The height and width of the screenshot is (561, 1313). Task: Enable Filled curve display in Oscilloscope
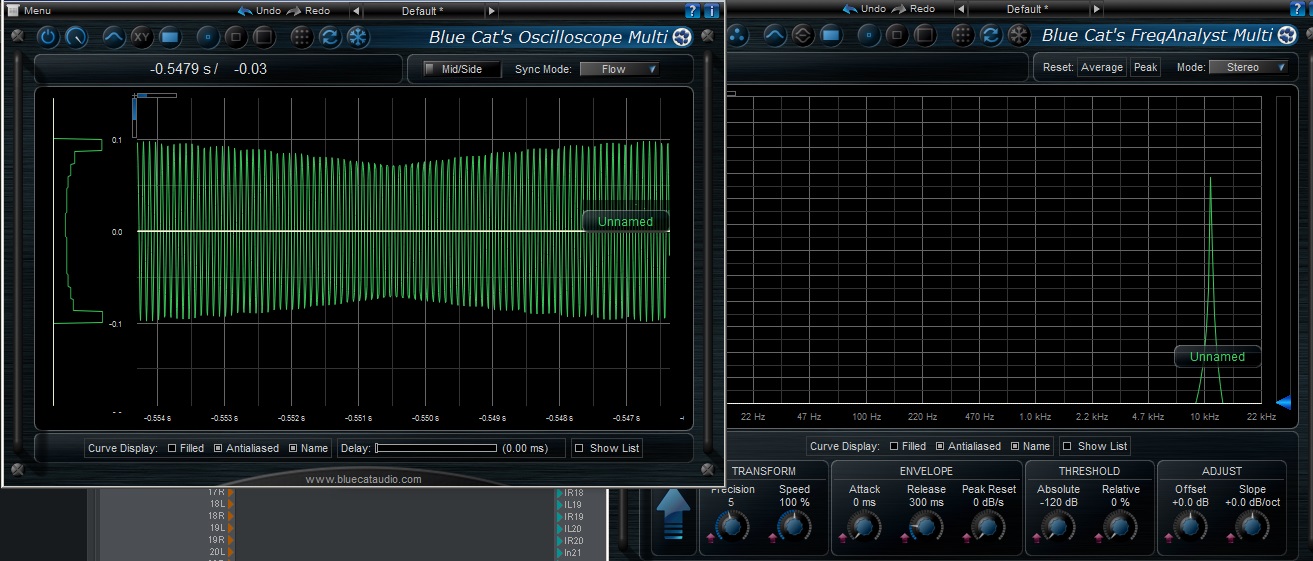click(x=172, y=448)
